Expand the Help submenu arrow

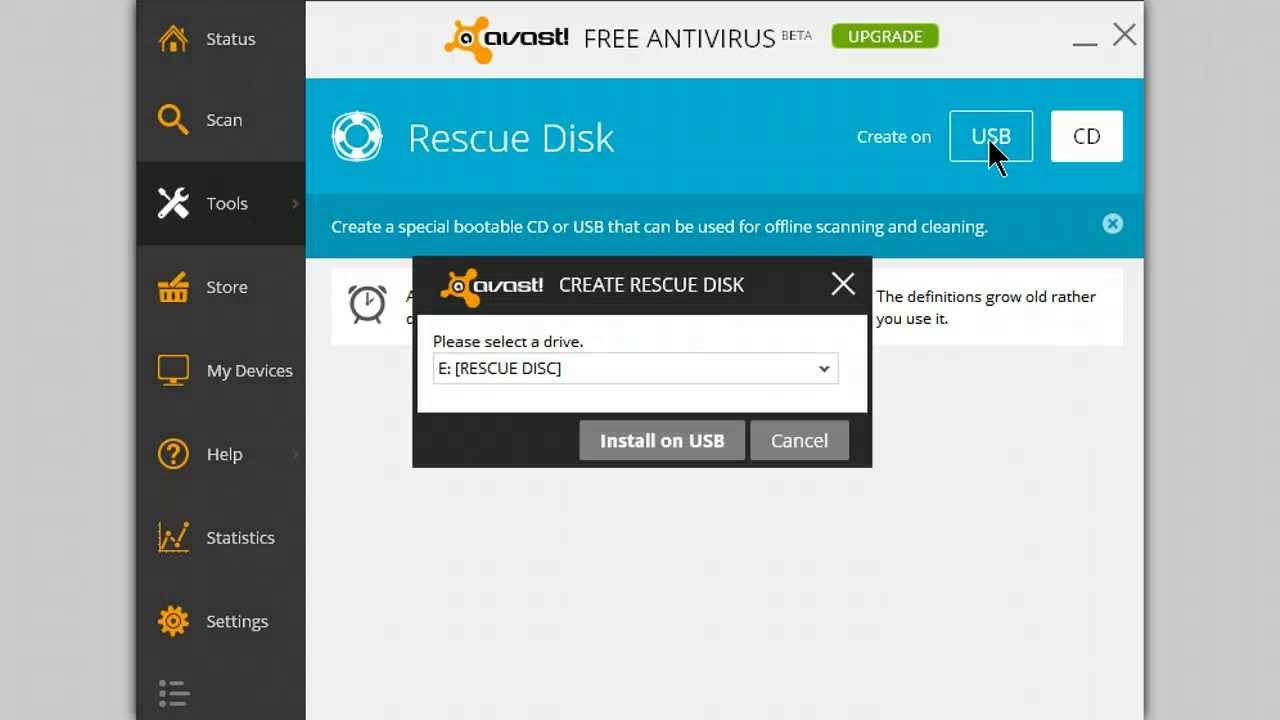point(295,454)
